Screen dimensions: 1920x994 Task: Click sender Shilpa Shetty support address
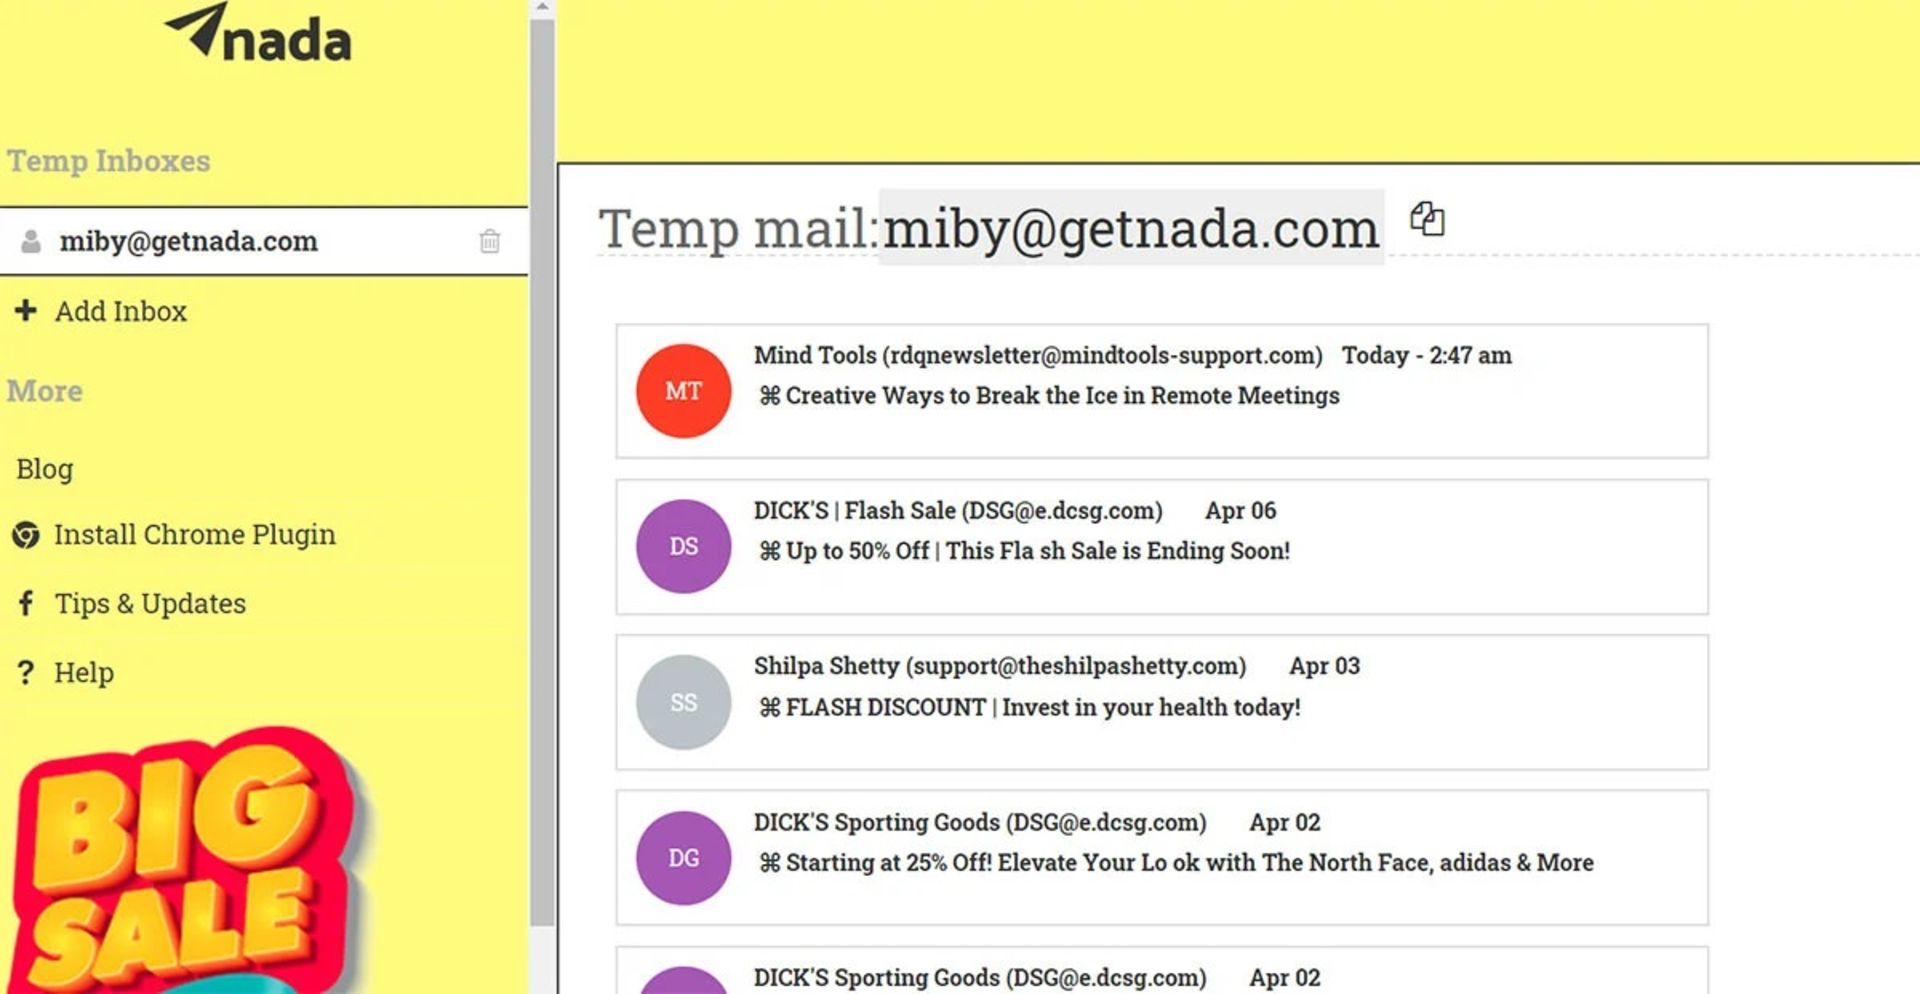pos(1000,666)
